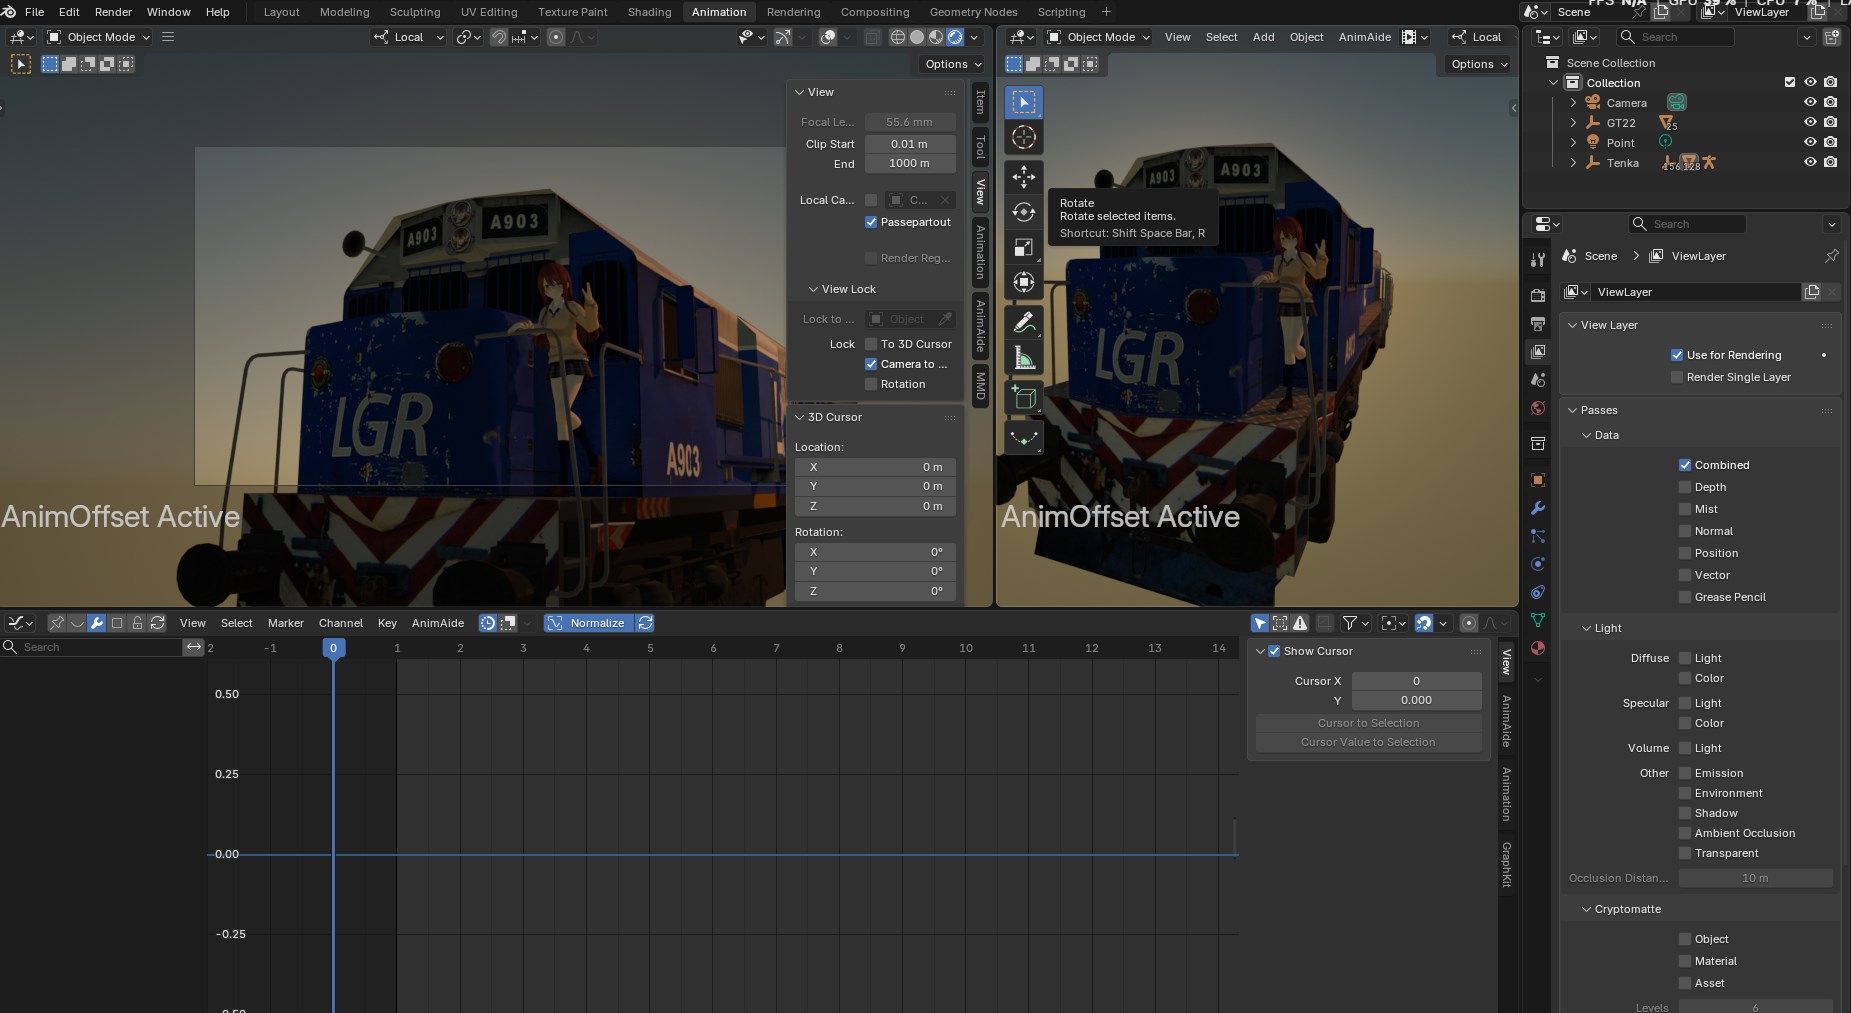Collapse the Passes panel
Screen dimensions: 1851x1013
click(x=1573, y=410)
